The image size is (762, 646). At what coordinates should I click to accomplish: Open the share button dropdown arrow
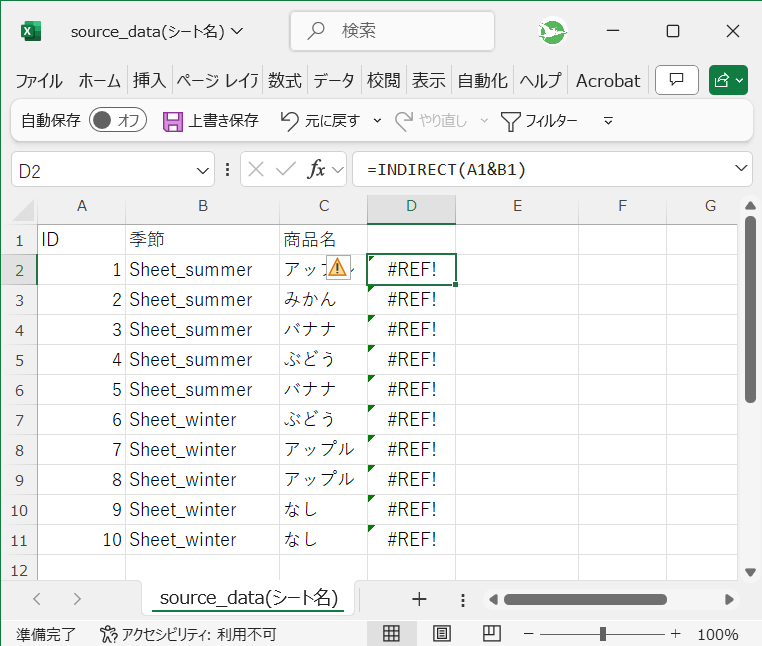pos(740,80)
